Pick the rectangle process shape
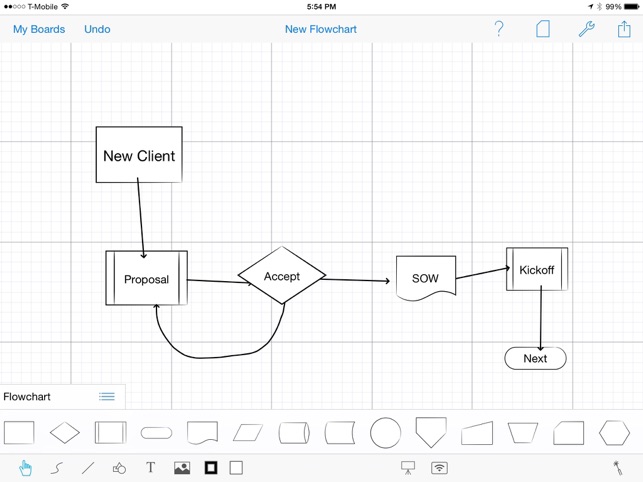The height and width of the screenshot is (482, 643). 19,432
